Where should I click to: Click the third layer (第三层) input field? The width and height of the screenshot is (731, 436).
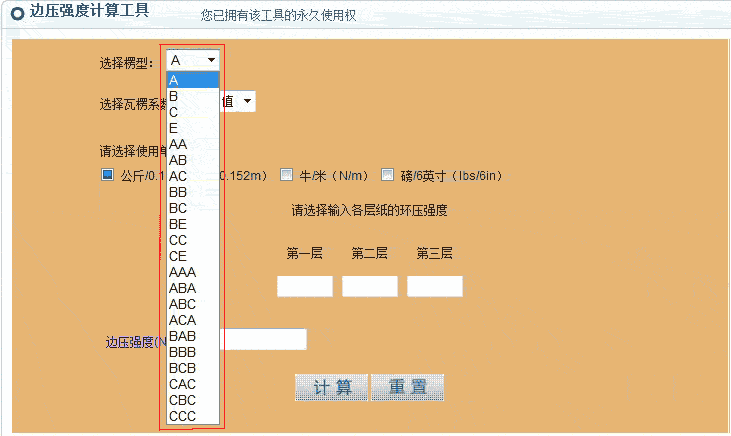click(434, 287)
